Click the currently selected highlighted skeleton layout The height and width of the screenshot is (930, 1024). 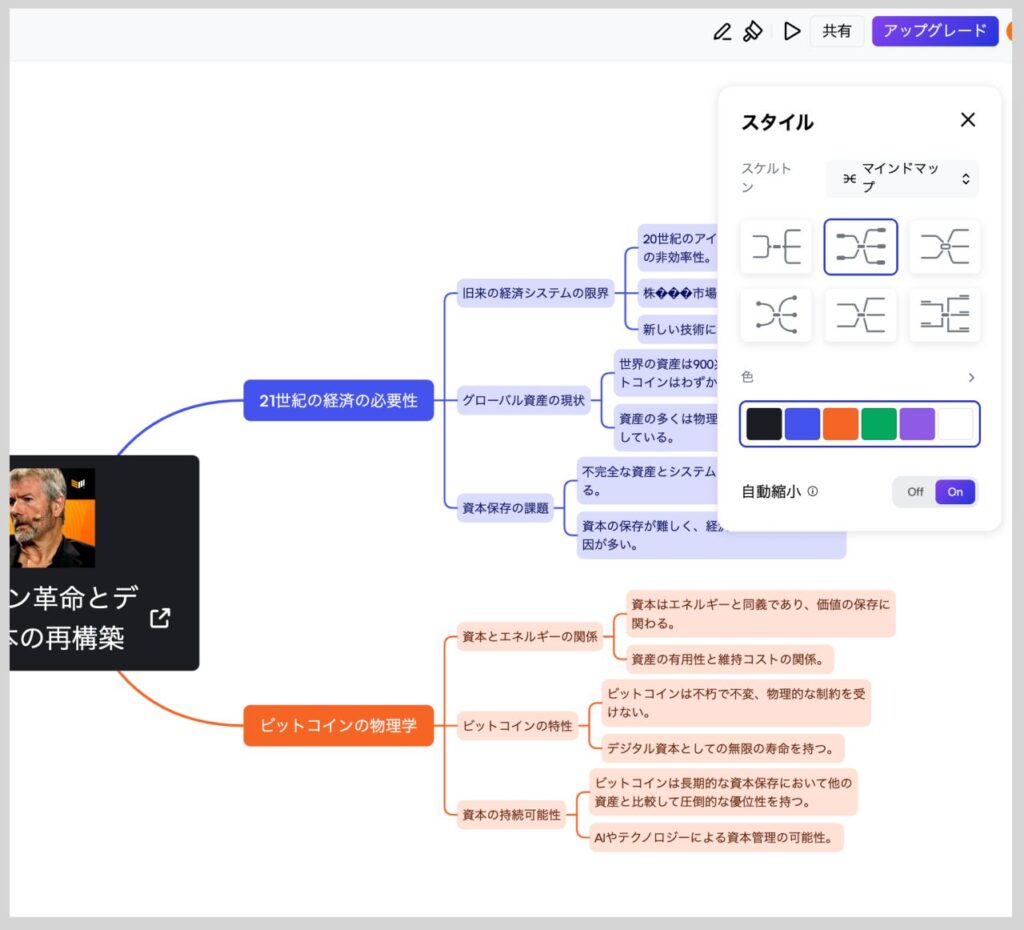[x=861, y=247]
